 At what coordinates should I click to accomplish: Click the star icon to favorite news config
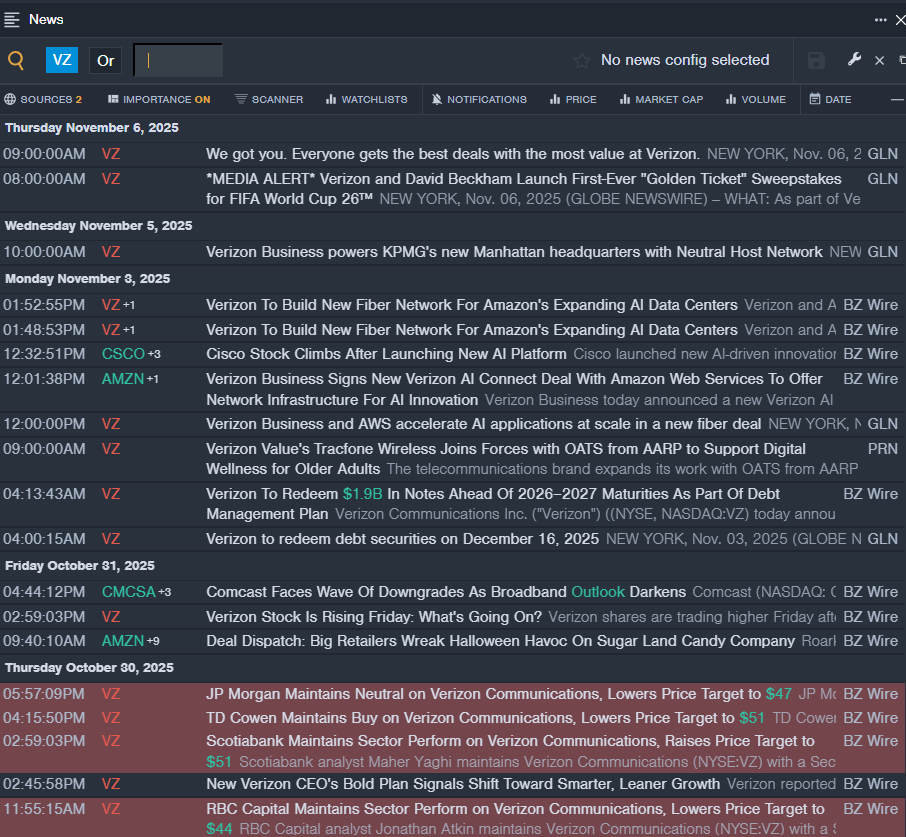(x=582, y=60)
